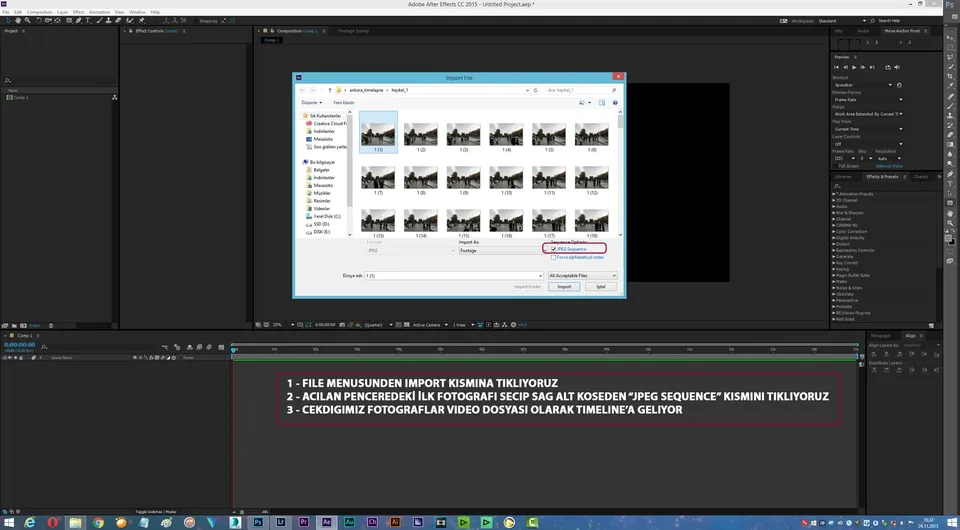Screen dimensions: 960x530
Task: Select the Eraser tool
Action: [x=118, y=20]
